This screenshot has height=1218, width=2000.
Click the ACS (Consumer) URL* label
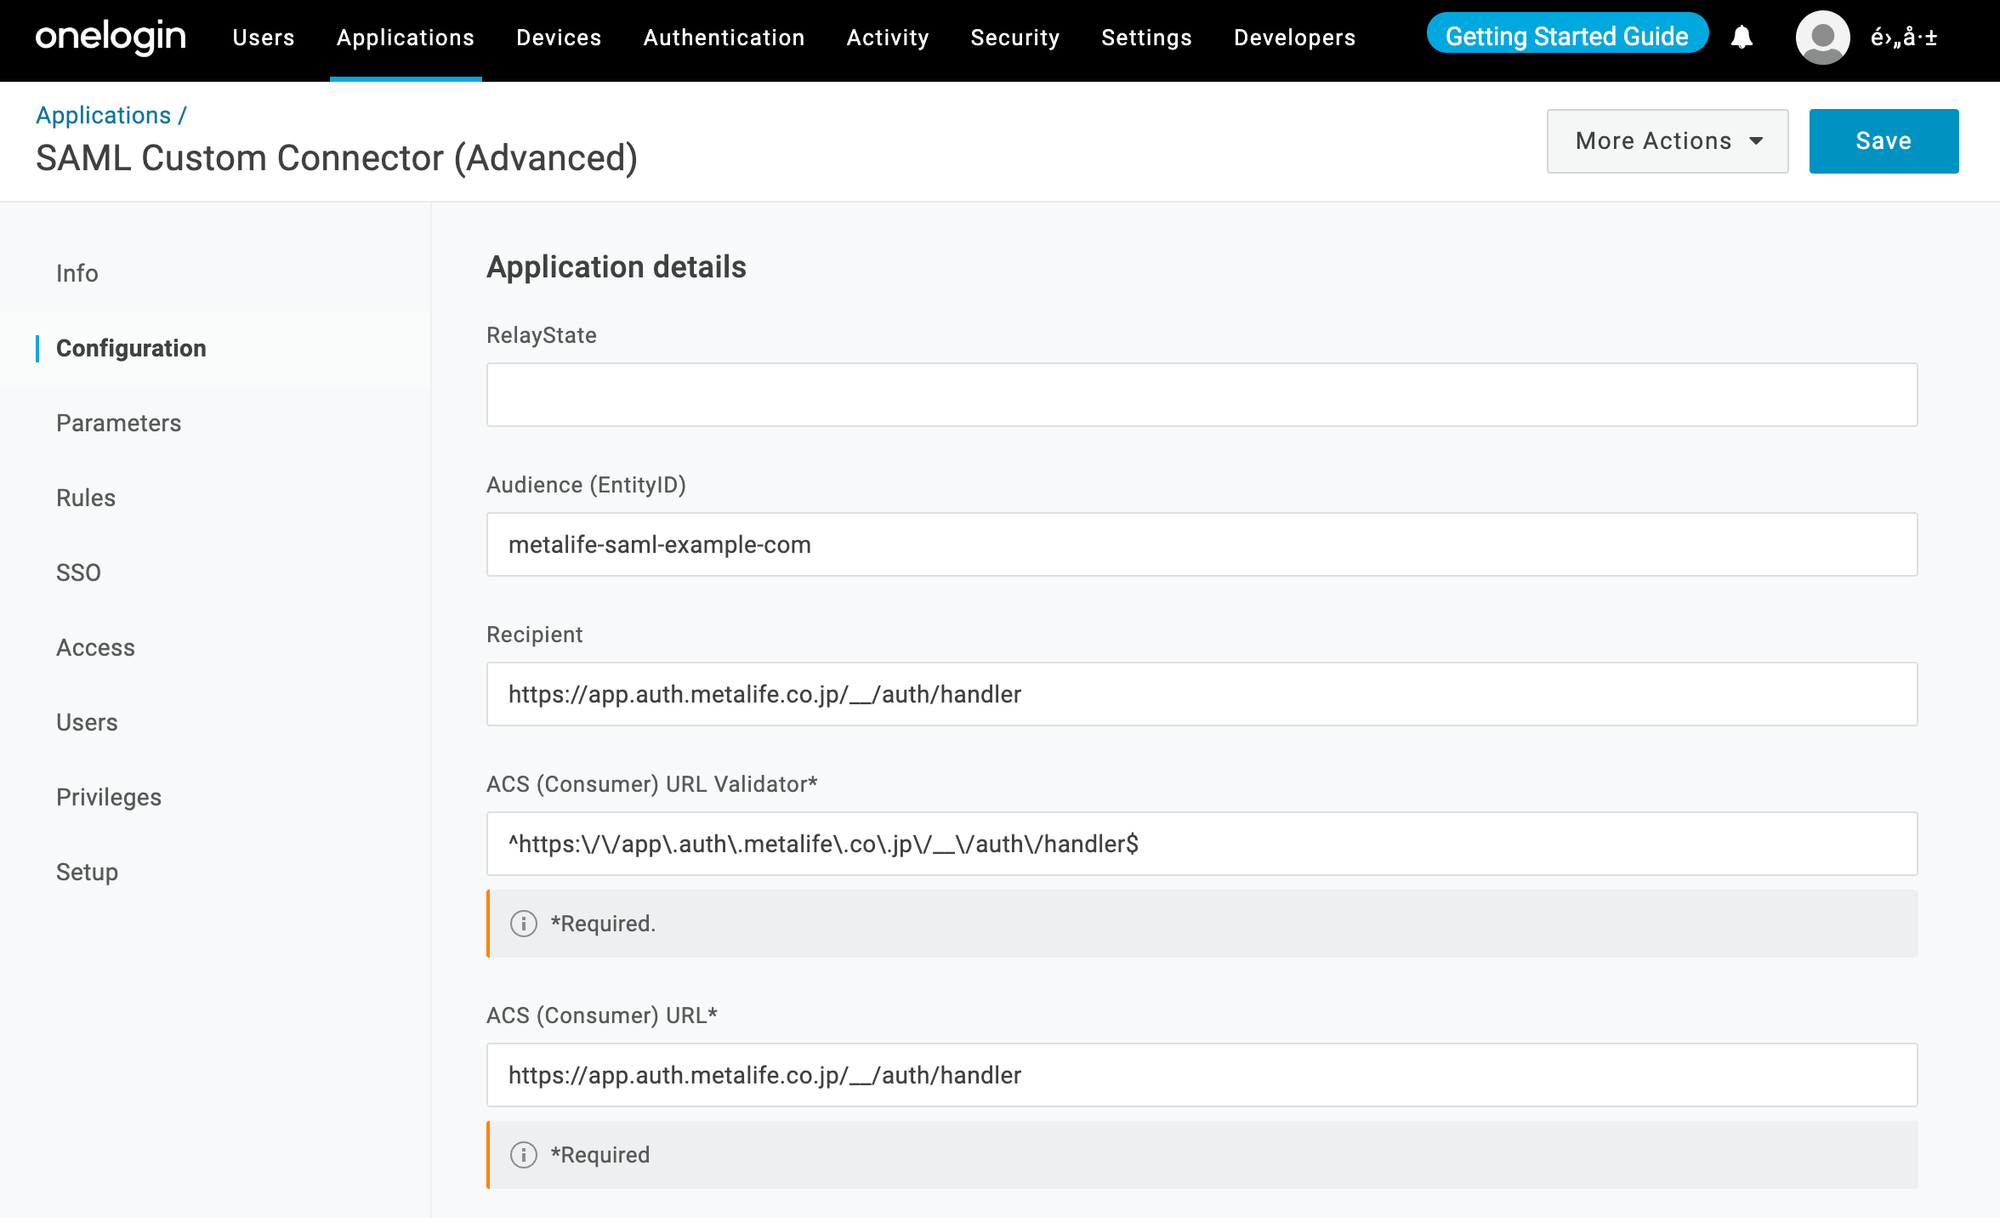point(602,1015)
